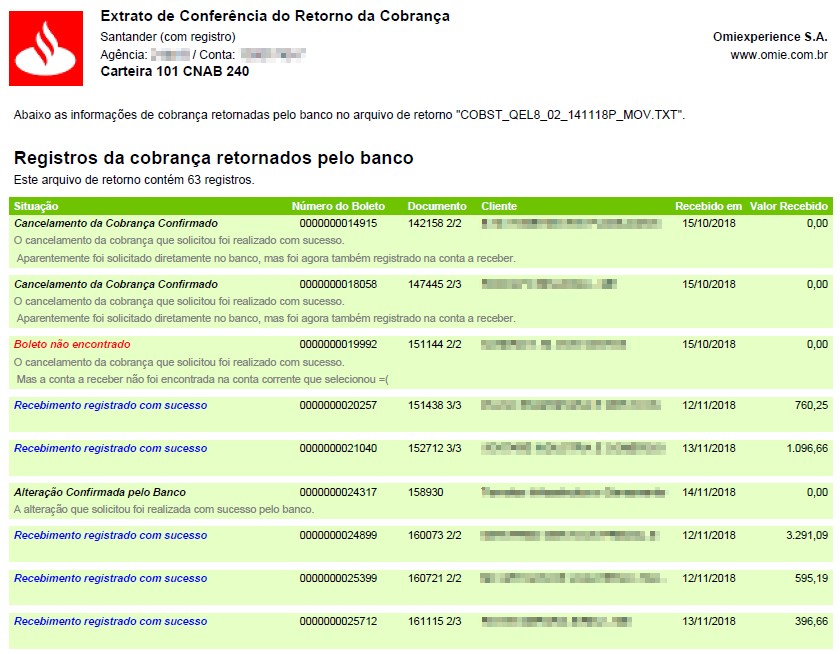Screen dimensions: 840x654
Task: Click received value 595,19
Action: tap(811, 578)
